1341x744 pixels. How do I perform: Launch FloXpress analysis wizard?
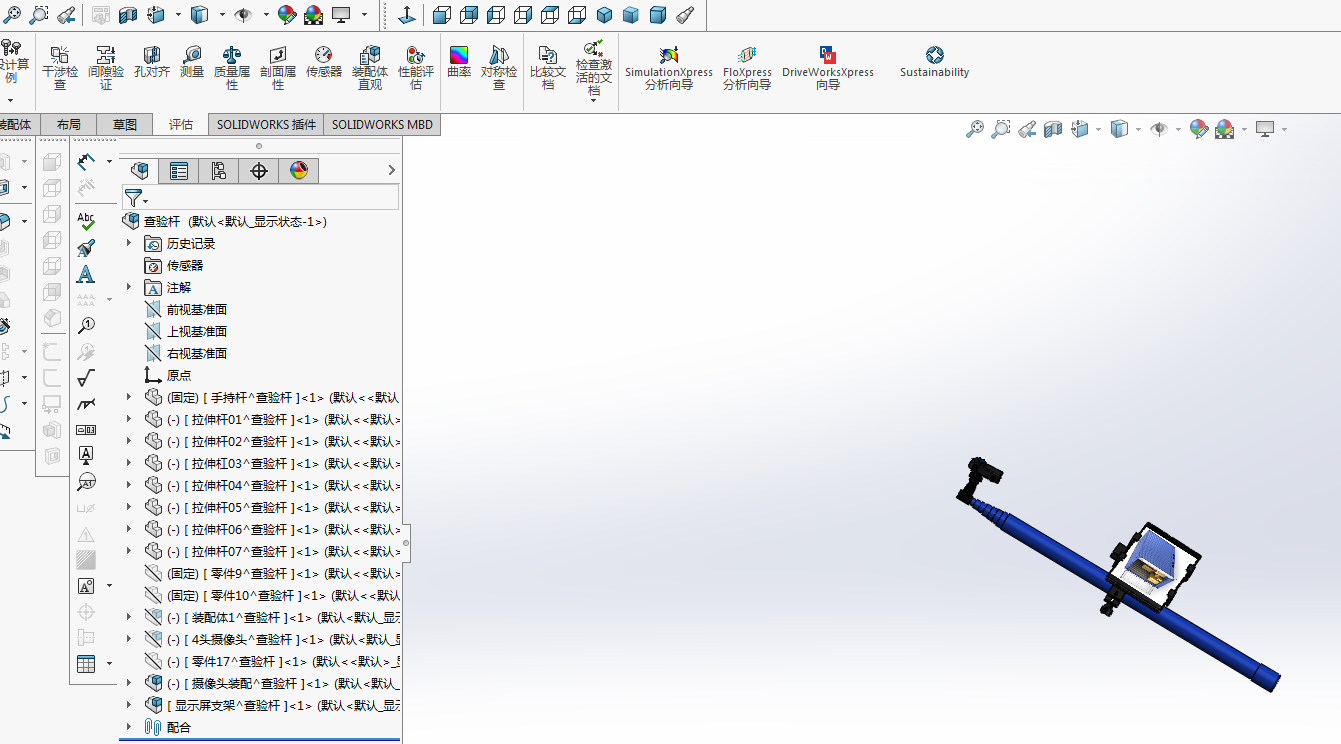[747, 67]
